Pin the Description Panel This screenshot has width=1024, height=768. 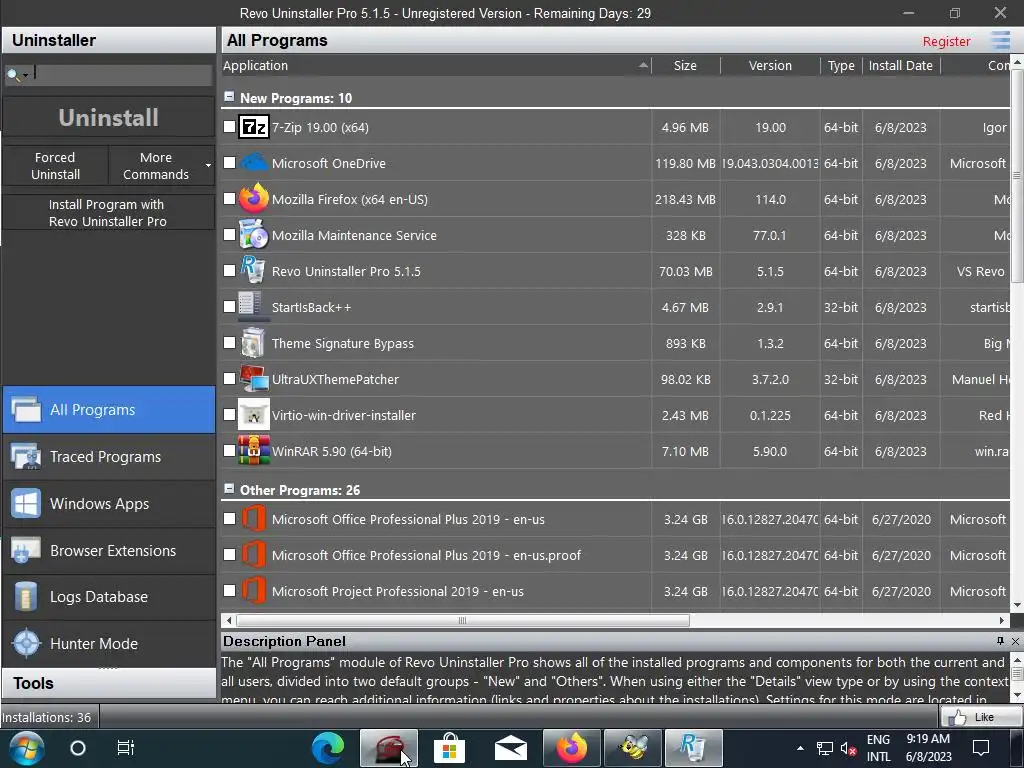coord(1000,641)
